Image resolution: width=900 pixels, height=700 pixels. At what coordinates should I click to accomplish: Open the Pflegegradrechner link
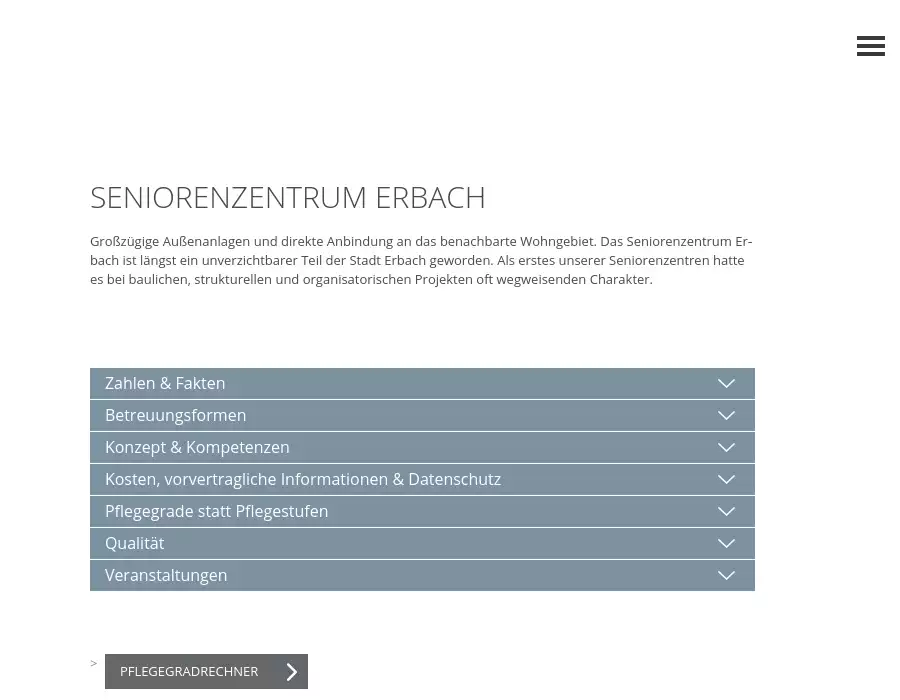189,672
